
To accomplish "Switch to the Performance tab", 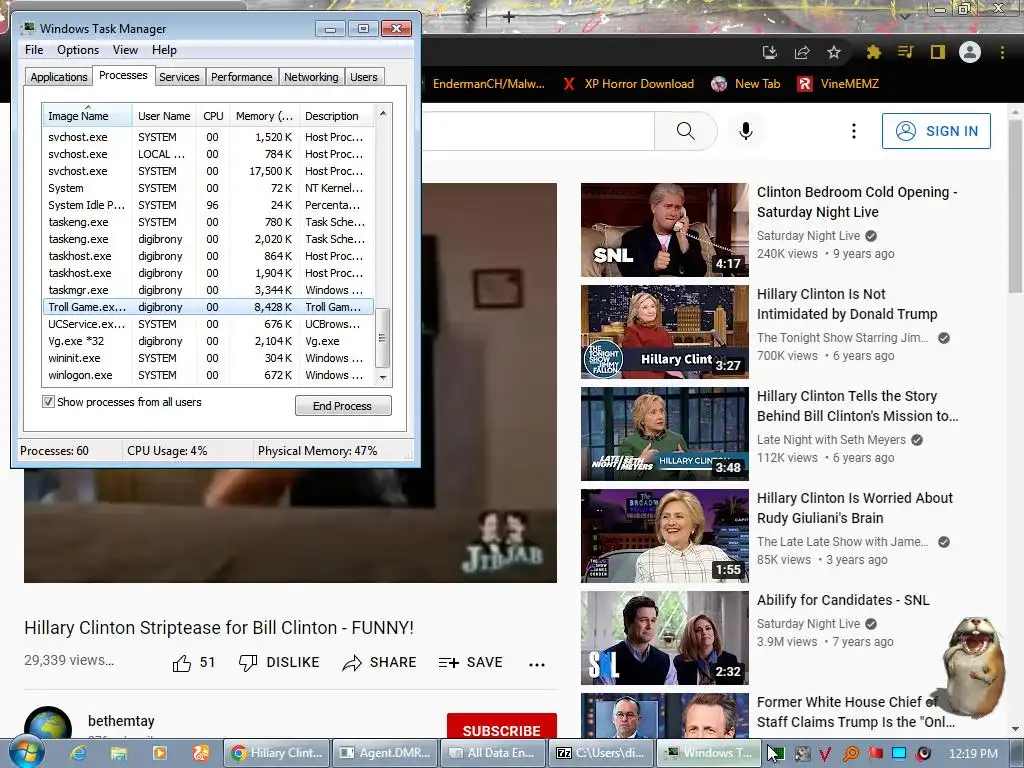I will [241, 77].
